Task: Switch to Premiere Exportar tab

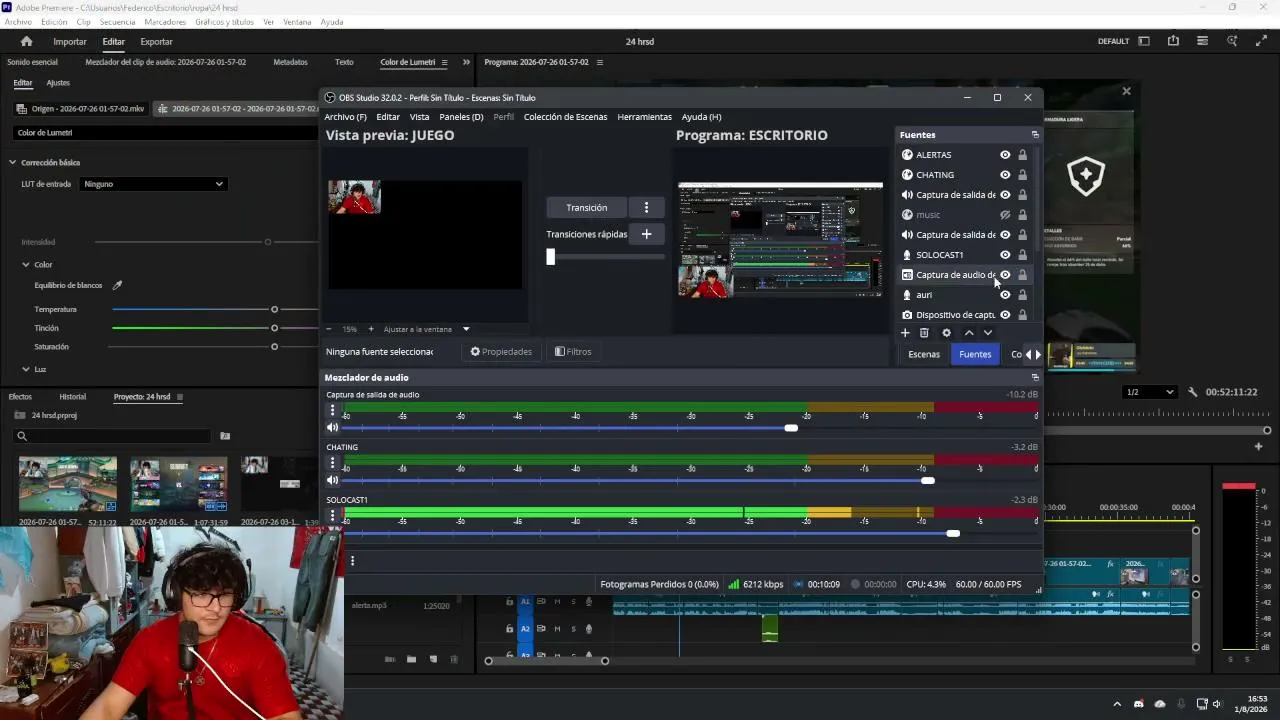Action: click(x=156, y=41)
